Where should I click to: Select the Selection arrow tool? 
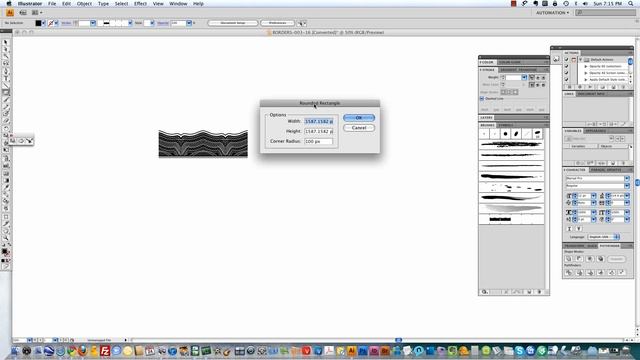(6, 42)
